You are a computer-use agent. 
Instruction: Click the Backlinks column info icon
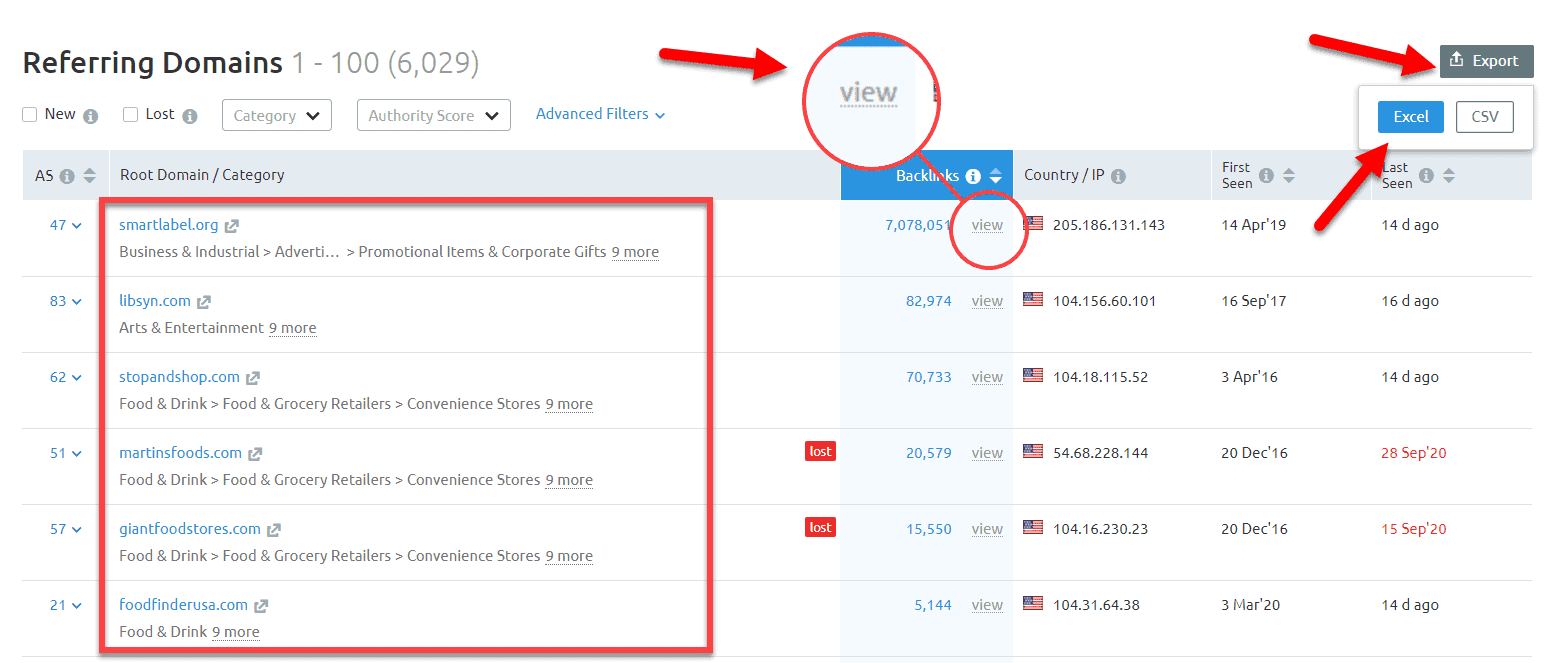(973, 176)
